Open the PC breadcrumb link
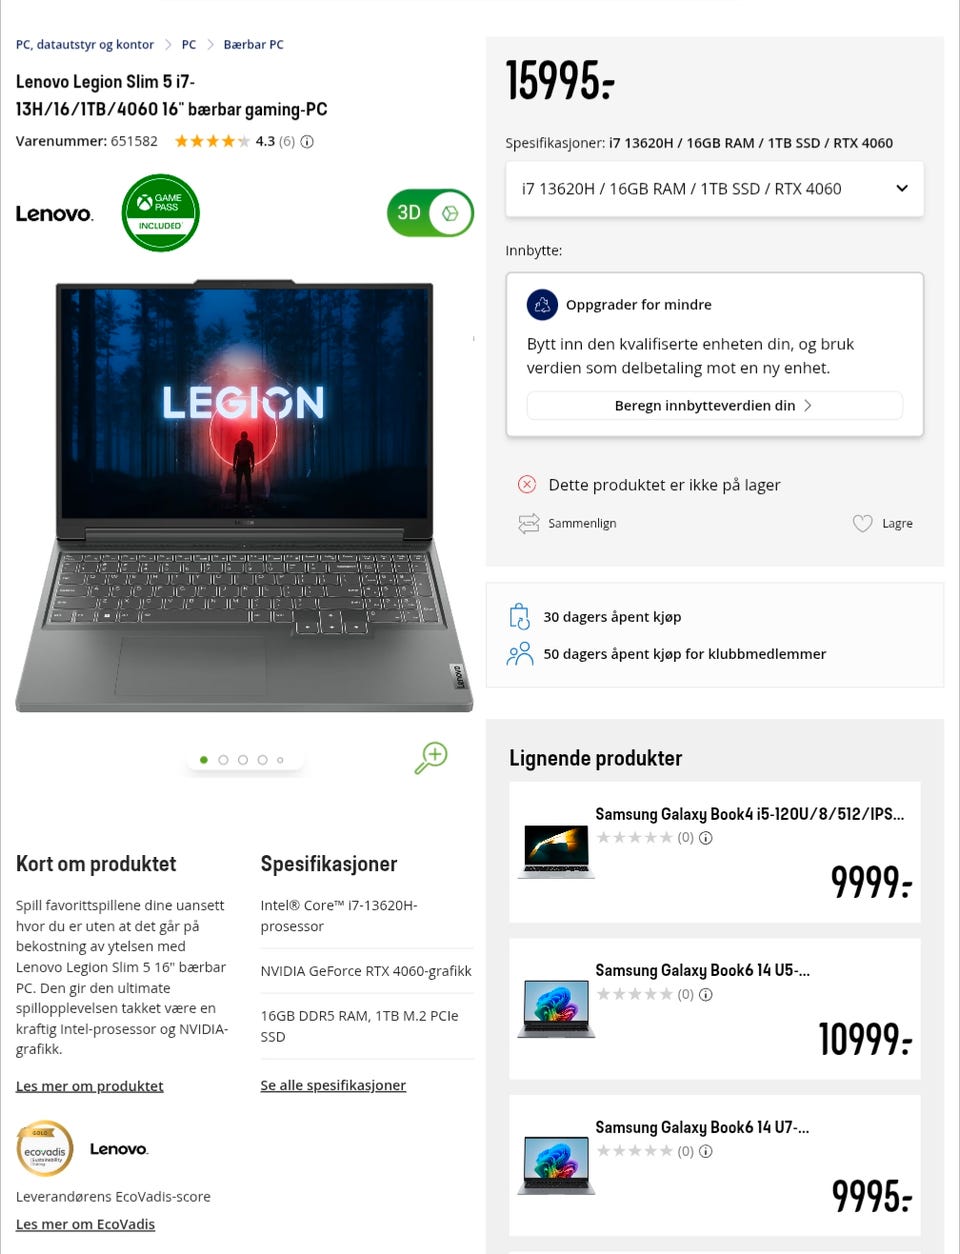 click(189, 45)
